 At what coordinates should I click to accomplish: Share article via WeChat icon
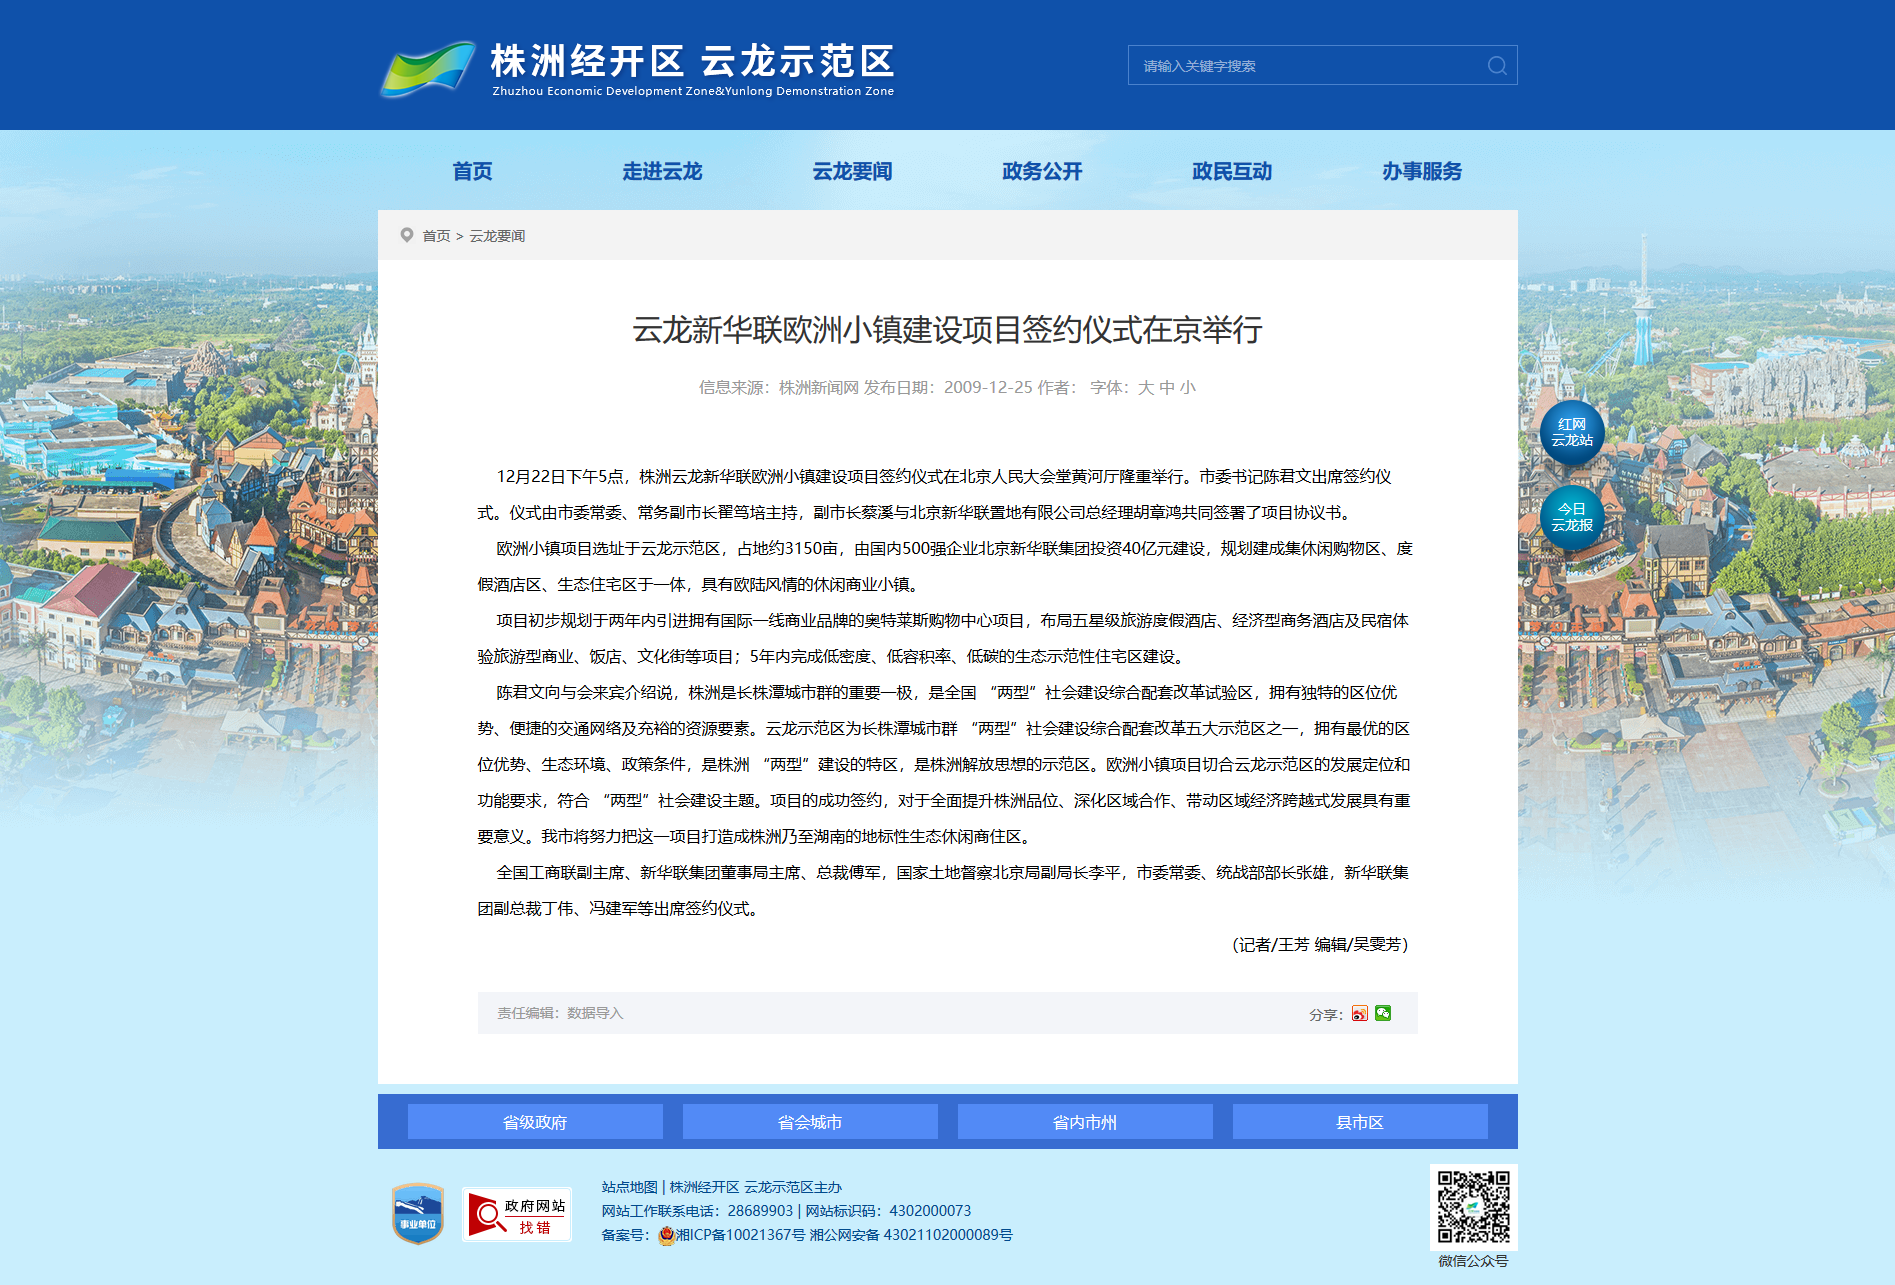click(x=1383, y=1013)
